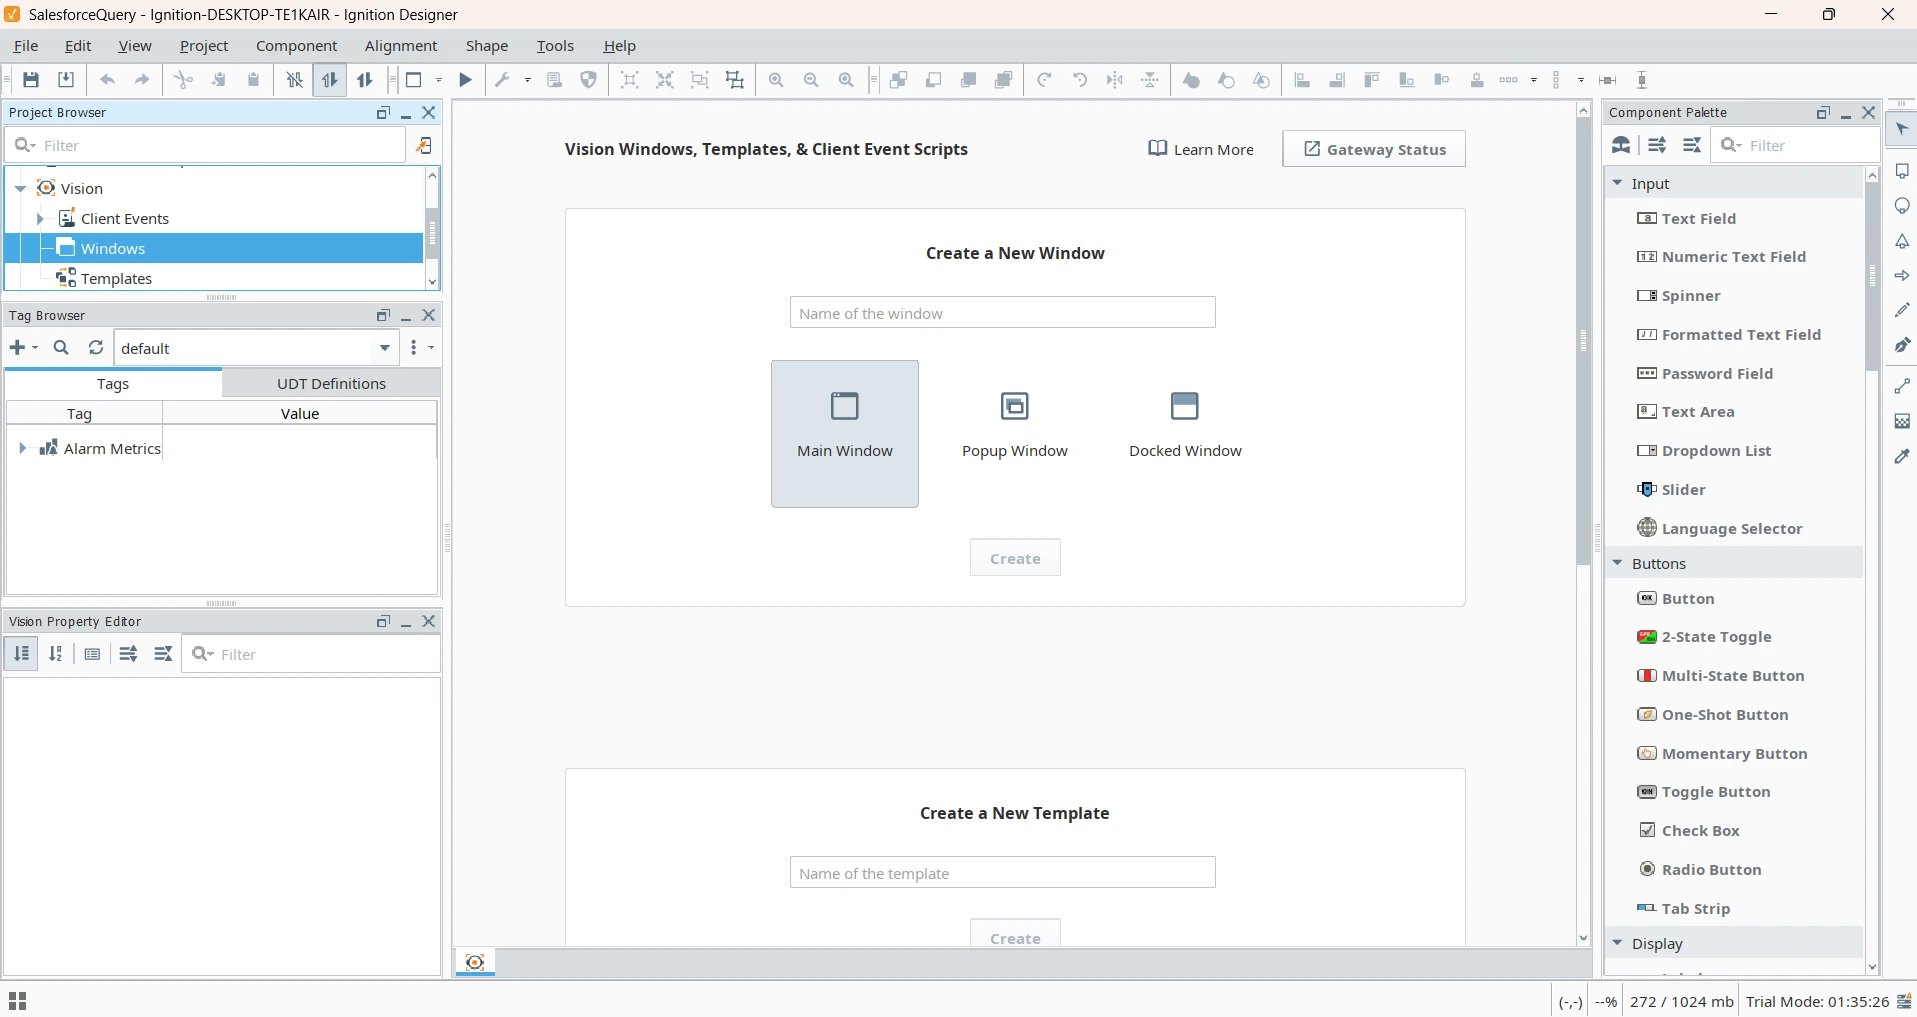1917x1017 pixels.
Task: Open the Alignment menu
Action: [401, 46]
